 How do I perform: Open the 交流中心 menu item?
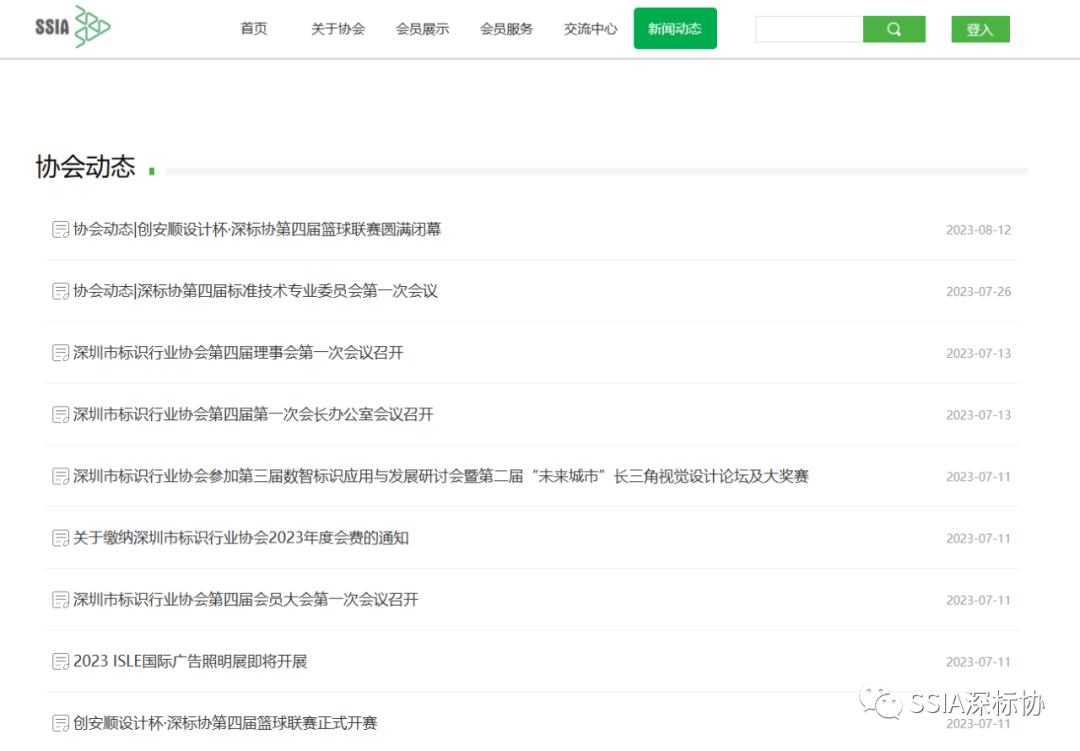tap(590, 29)
